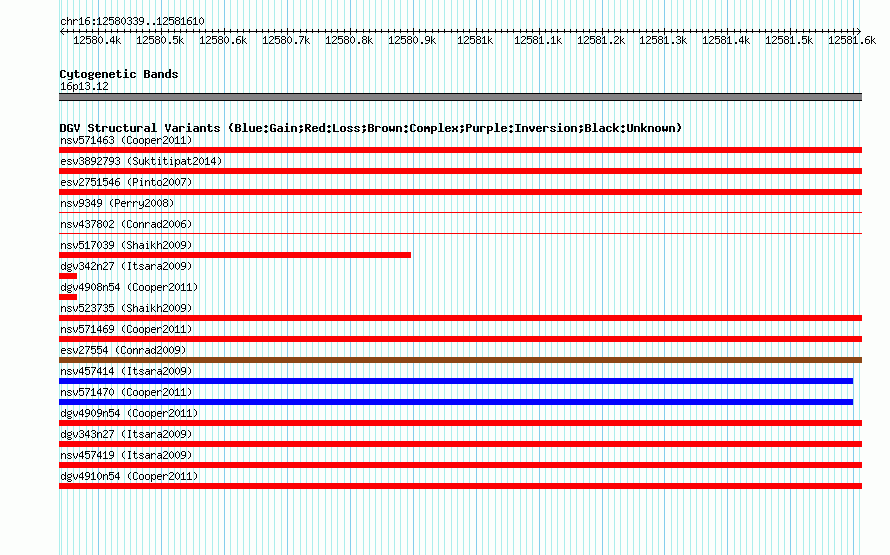The height and width of the screenshot is (555, 890).
Task: Click the chr16:12580339..12581610 region label
Action: coord(132,22)
